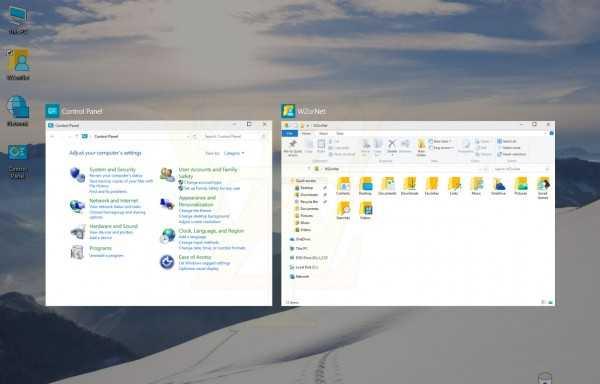Open the WZorNet user folder desktop icon
This screenshot has width=600, height=384.
point(18,63)
